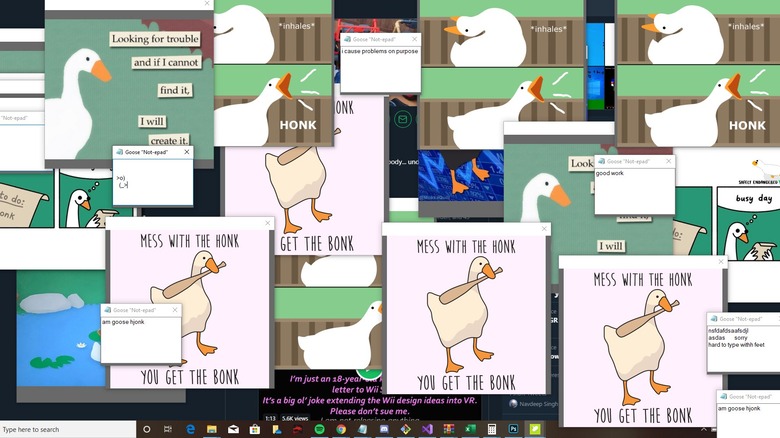Click the green envelope icon in dark window
780x438 pixels.
(x=402, y=119)
